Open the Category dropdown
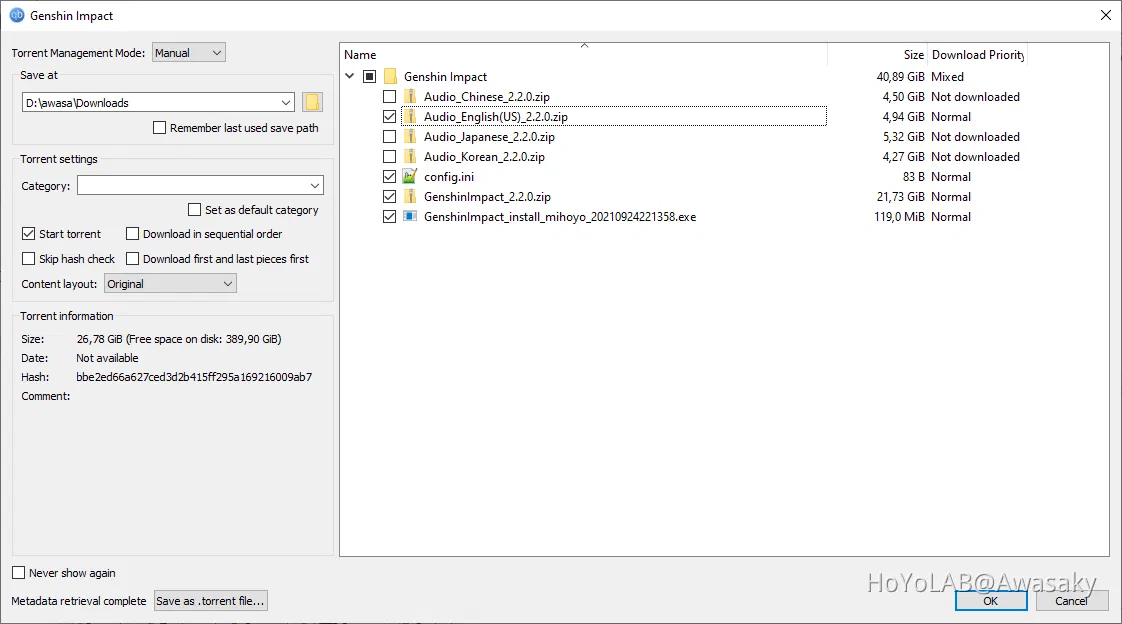The width and height of the screenshot is (1122, 624). click(x=200, y=185)
